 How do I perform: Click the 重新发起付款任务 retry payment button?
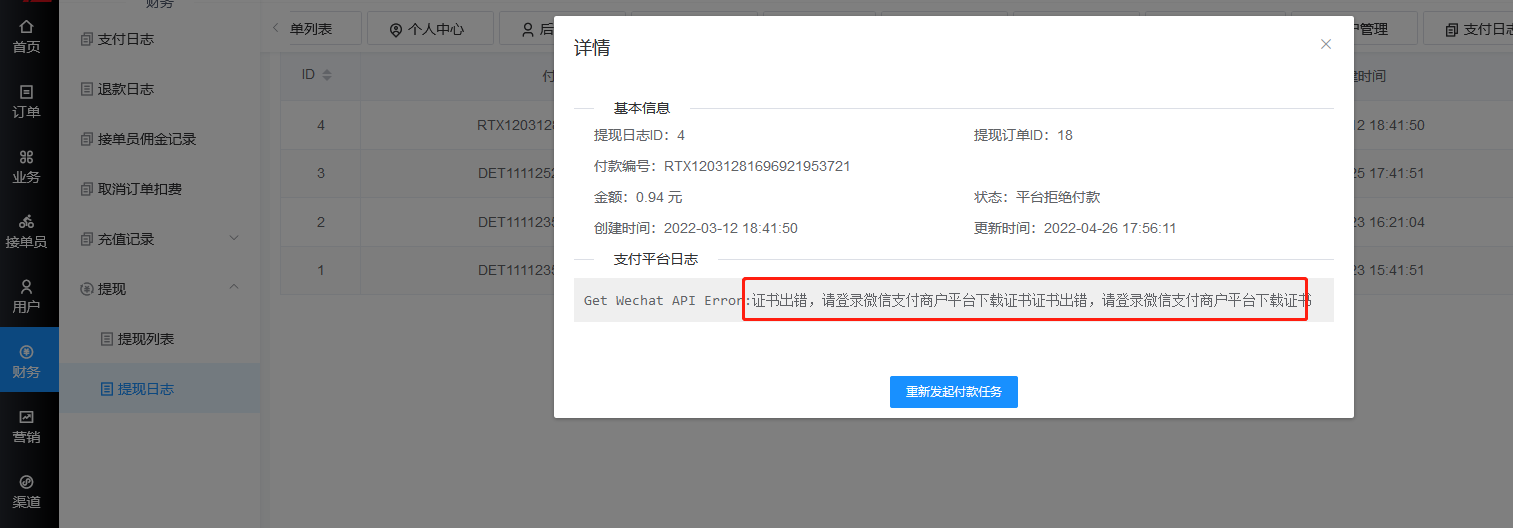click(x=954, y=392)
